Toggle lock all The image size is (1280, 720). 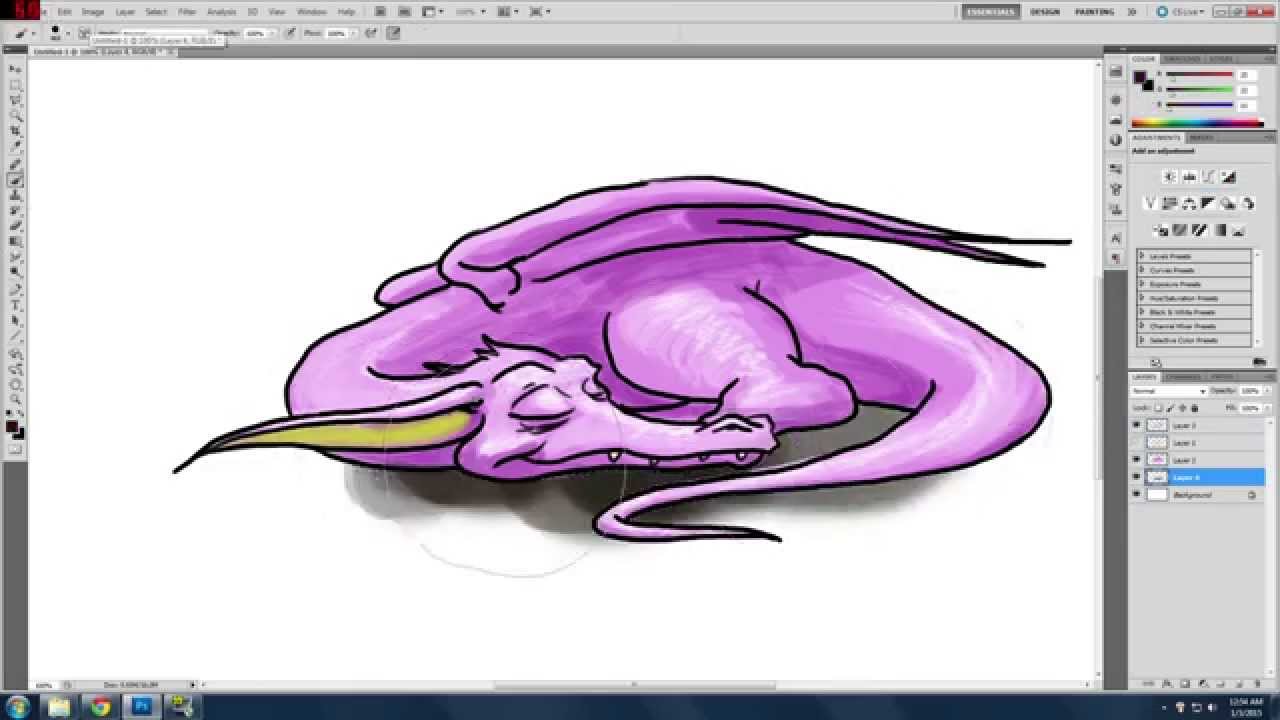pos(1195,408)
